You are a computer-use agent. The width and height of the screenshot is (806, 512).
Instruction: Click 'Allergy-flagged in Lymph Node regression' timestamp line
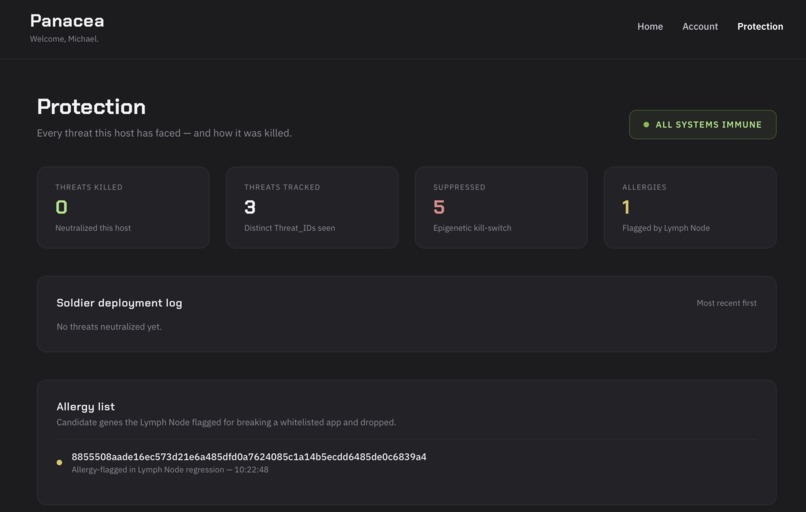click(170, 469)
